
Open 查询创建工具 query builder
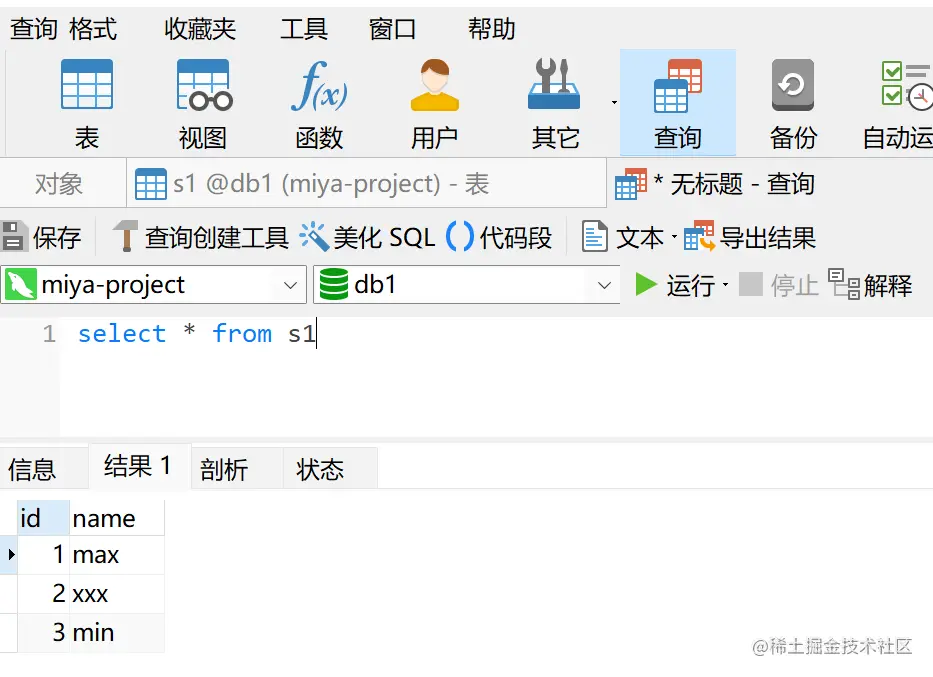201,237
